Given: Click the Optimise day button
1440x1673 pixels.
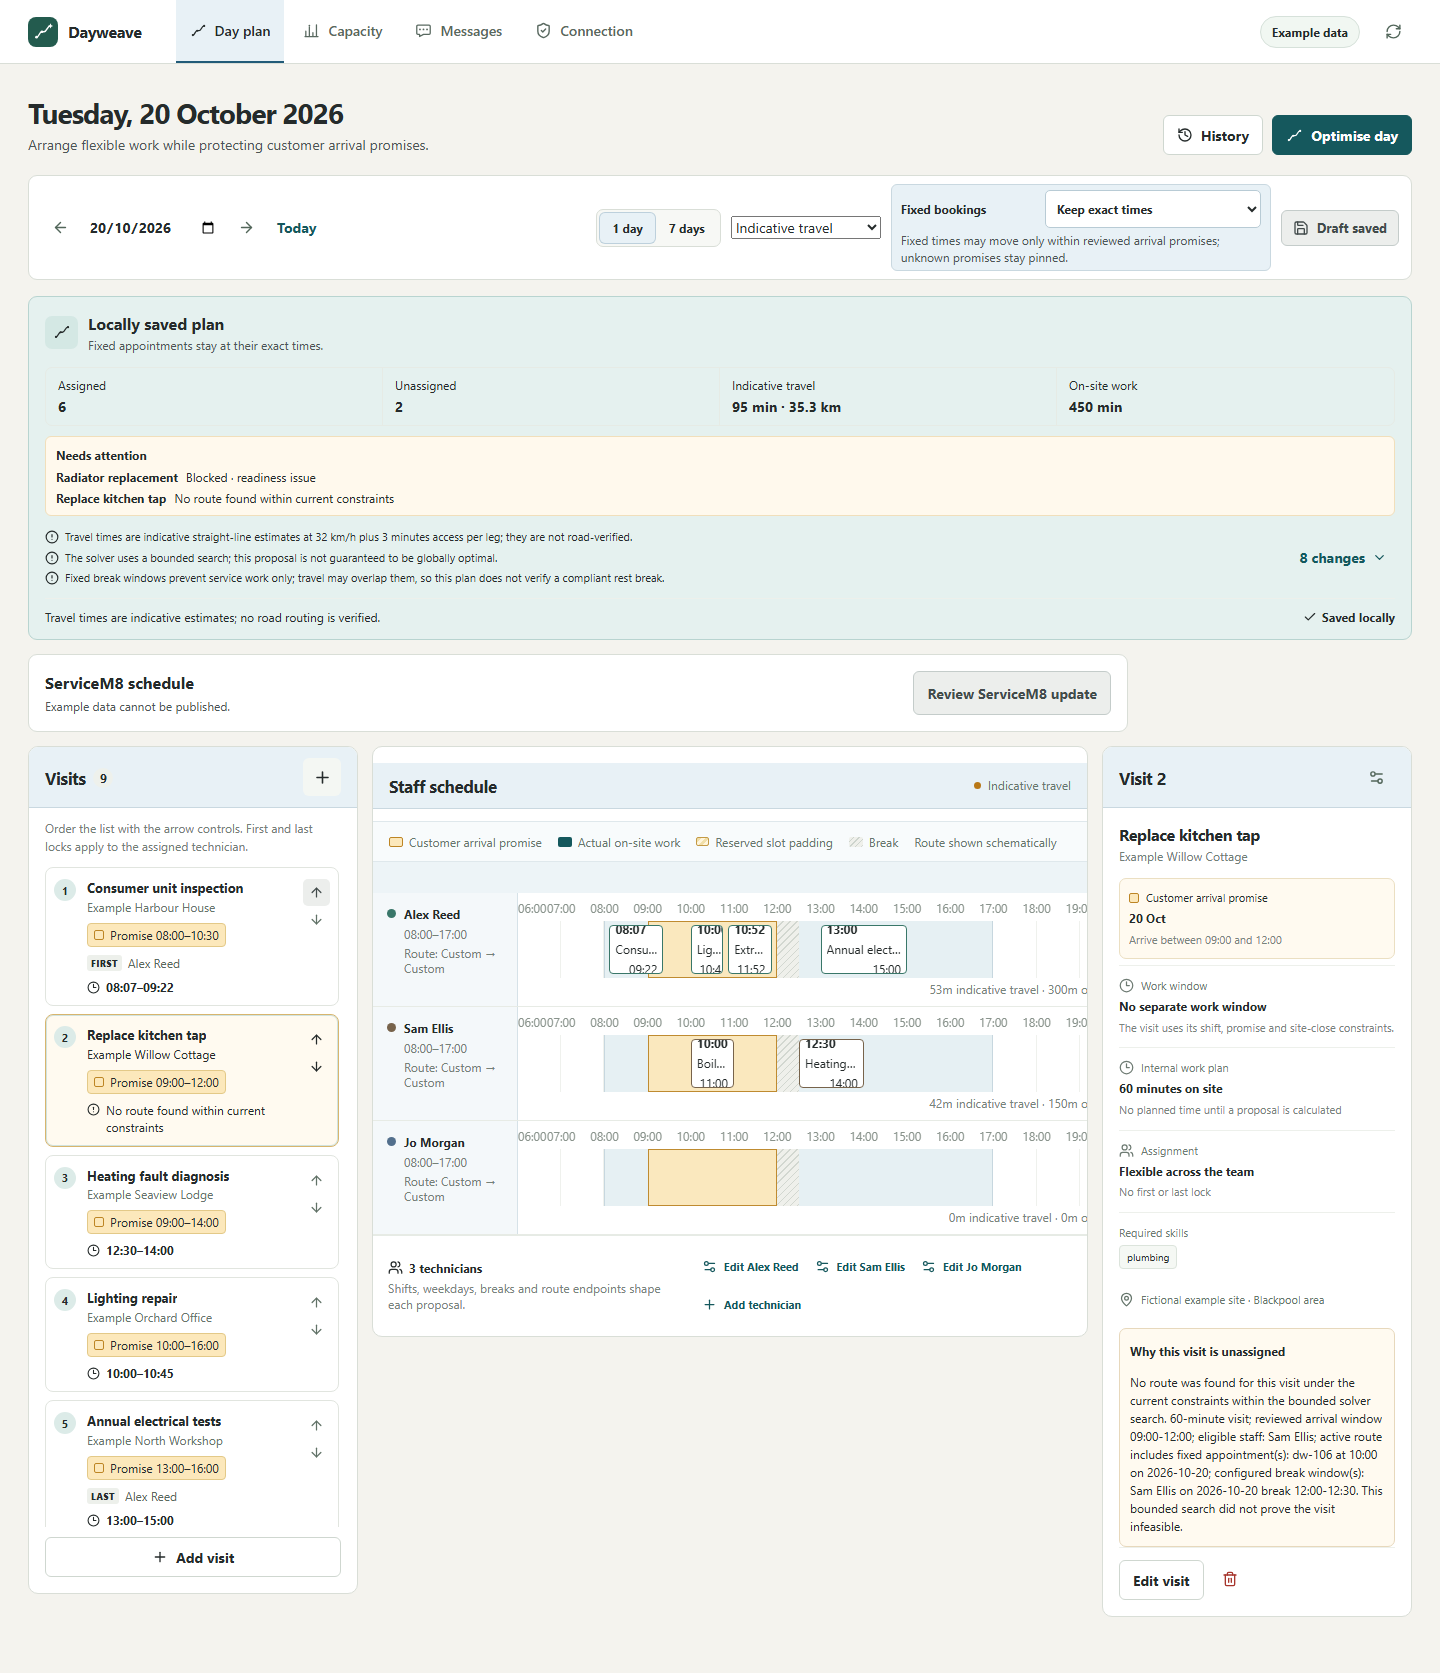Looking at the screenshot, I should [x=1342, y=135].
